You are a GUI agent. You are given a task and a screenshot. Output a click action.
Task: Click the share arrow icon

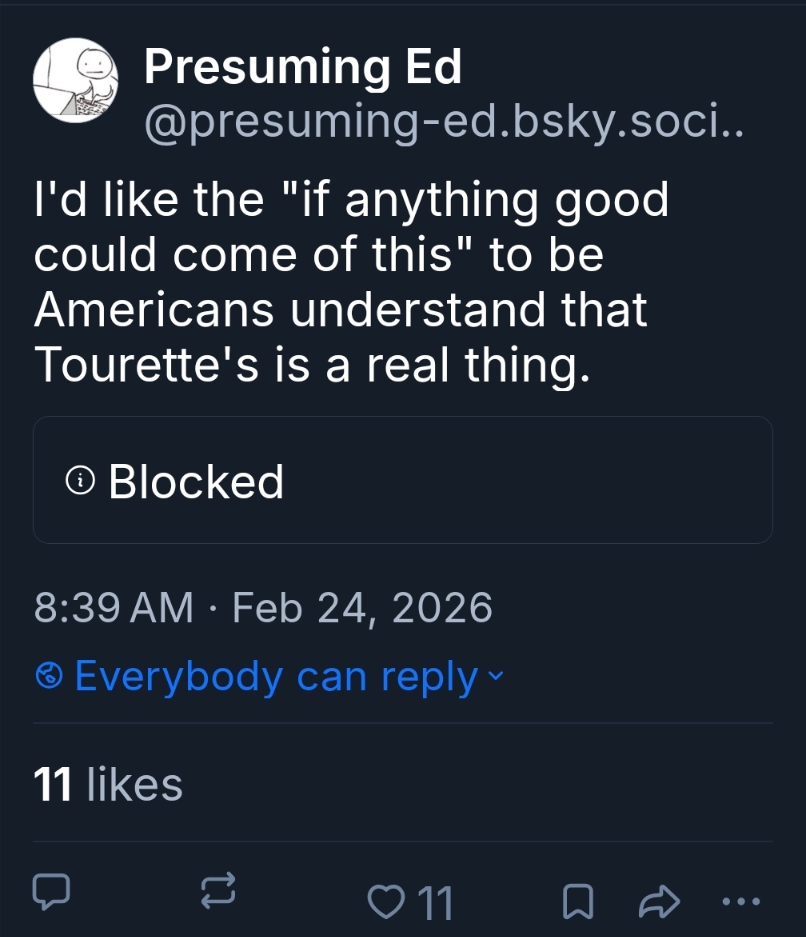coord(658,903)
